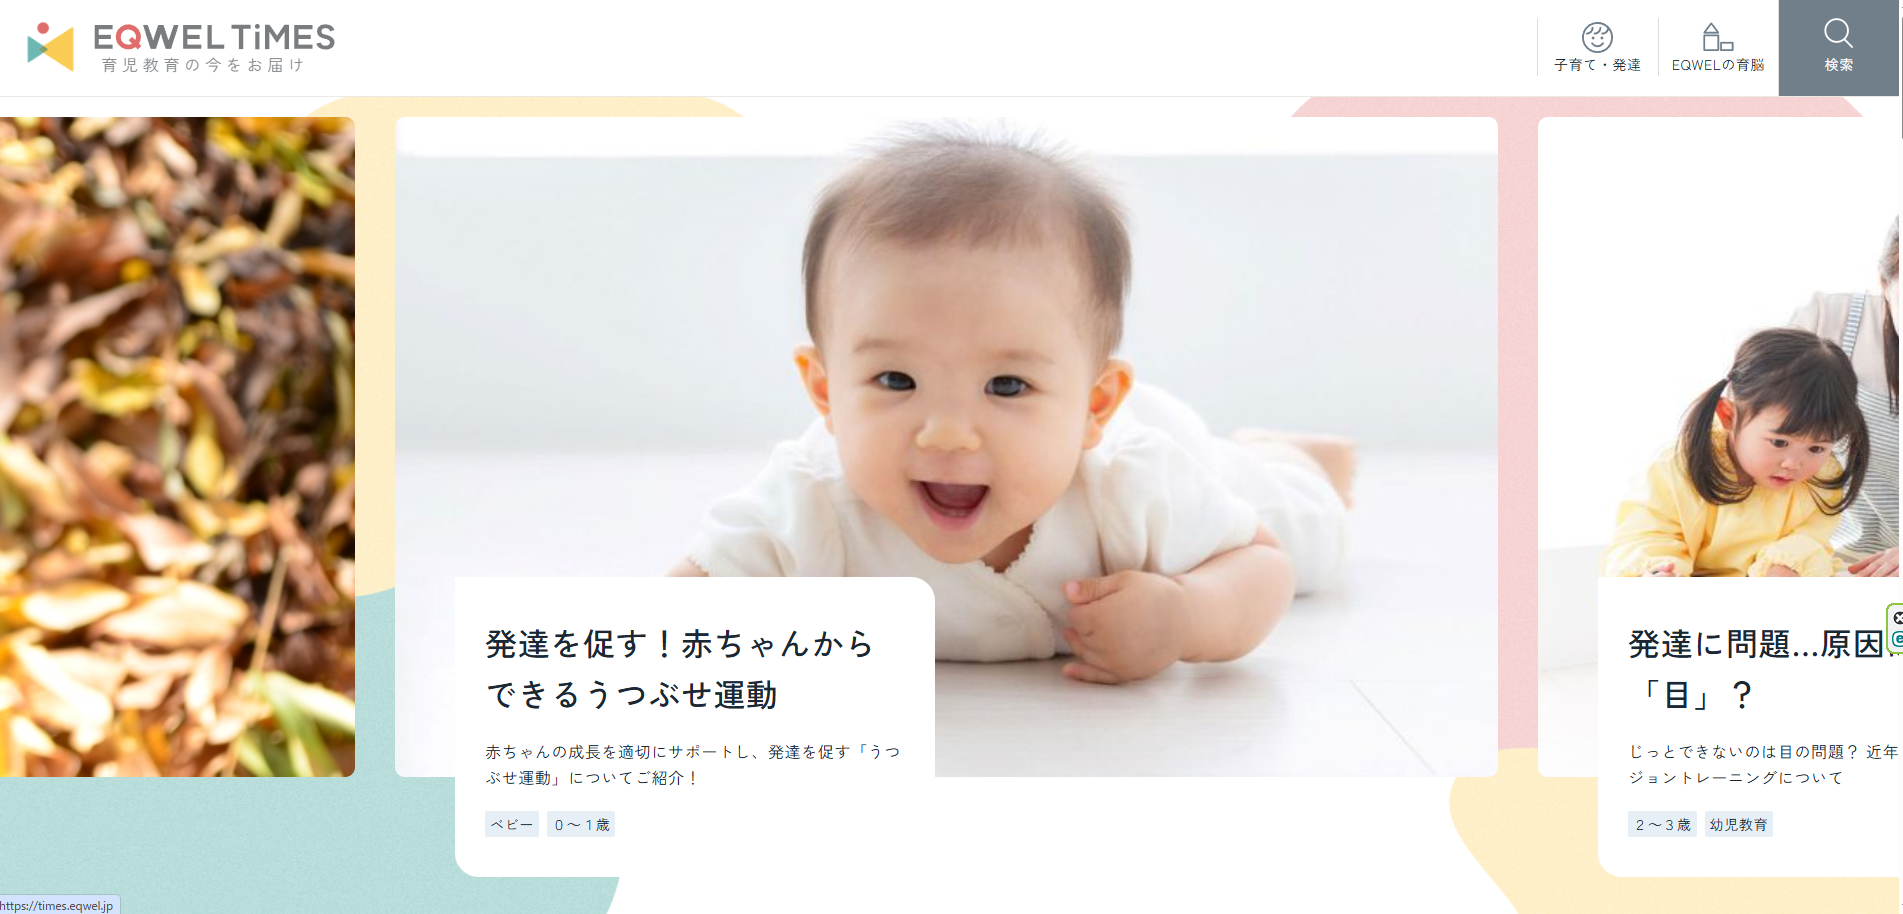Select the 幼児教育 tag
Image resolution: width=1903 pixels, height=914 pixels.
coord(1738,824)
